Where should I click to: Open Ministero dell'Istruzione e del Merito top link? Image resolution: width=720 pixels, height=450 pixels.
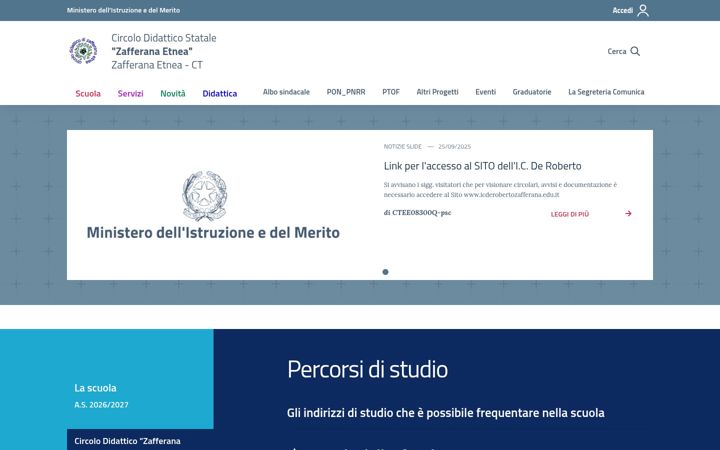[123, 10]
